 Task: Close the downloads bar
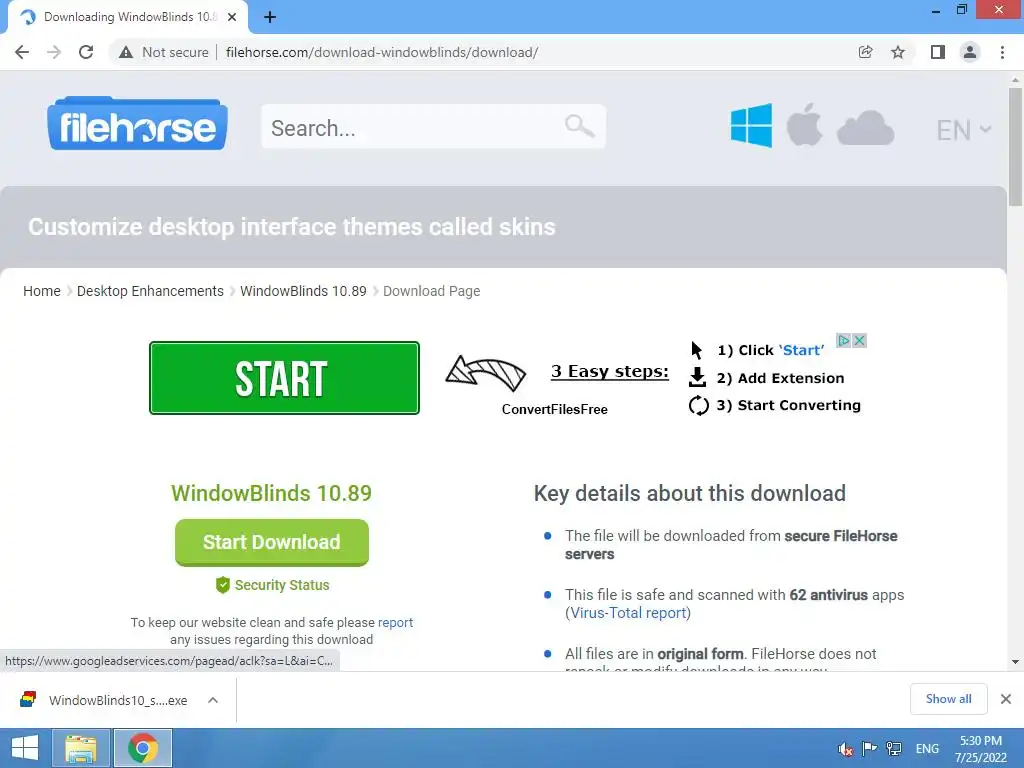(1006, 699)
